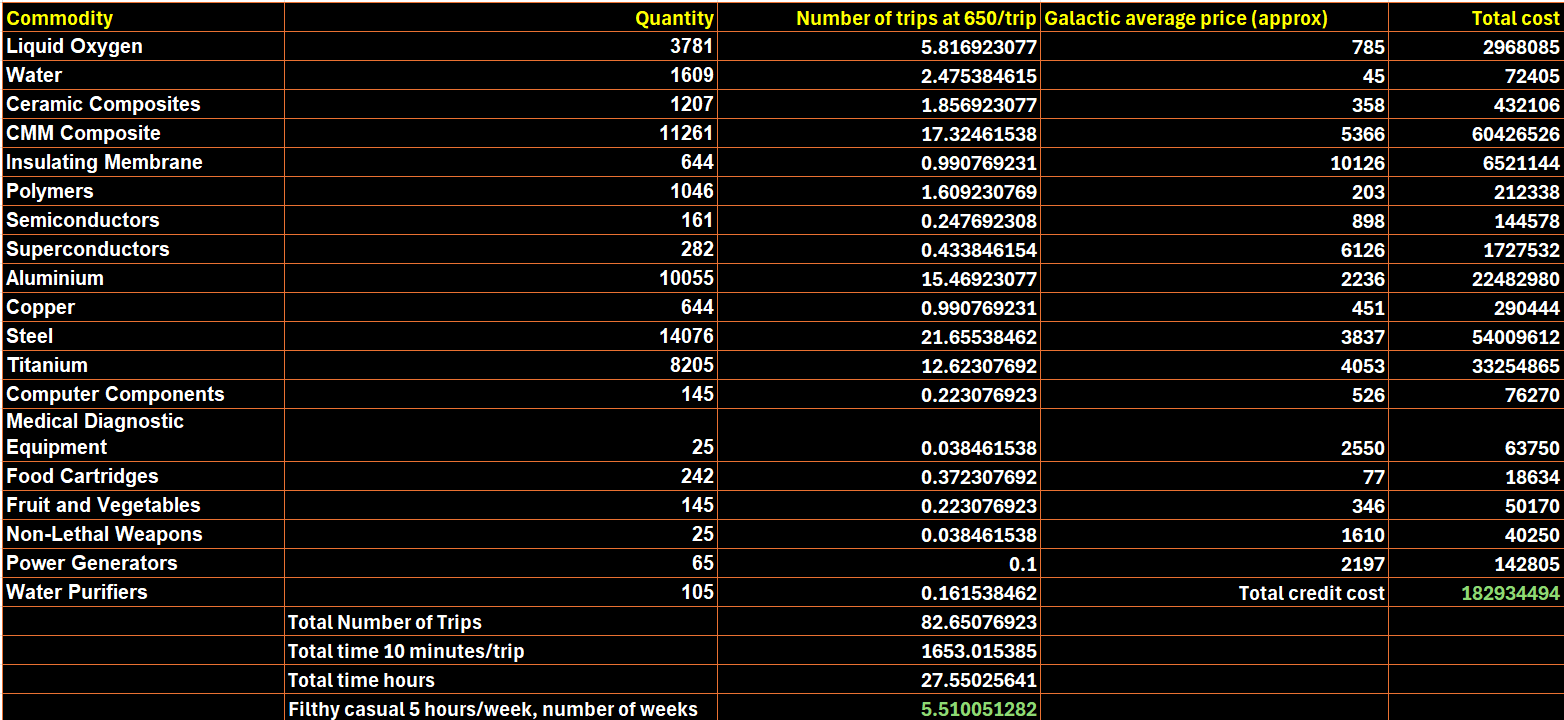Select Water quantity 1609

[x=501, y=75]
